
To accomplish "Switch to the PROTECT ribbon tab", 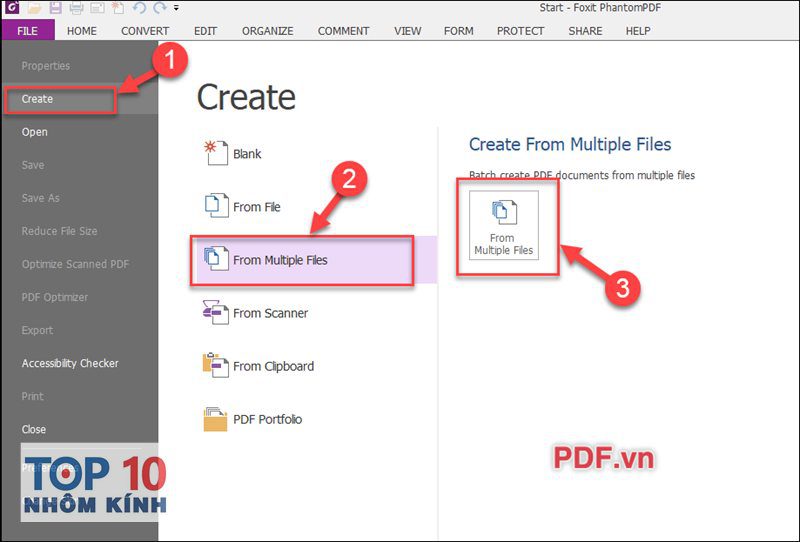I will tap(520, 31).
